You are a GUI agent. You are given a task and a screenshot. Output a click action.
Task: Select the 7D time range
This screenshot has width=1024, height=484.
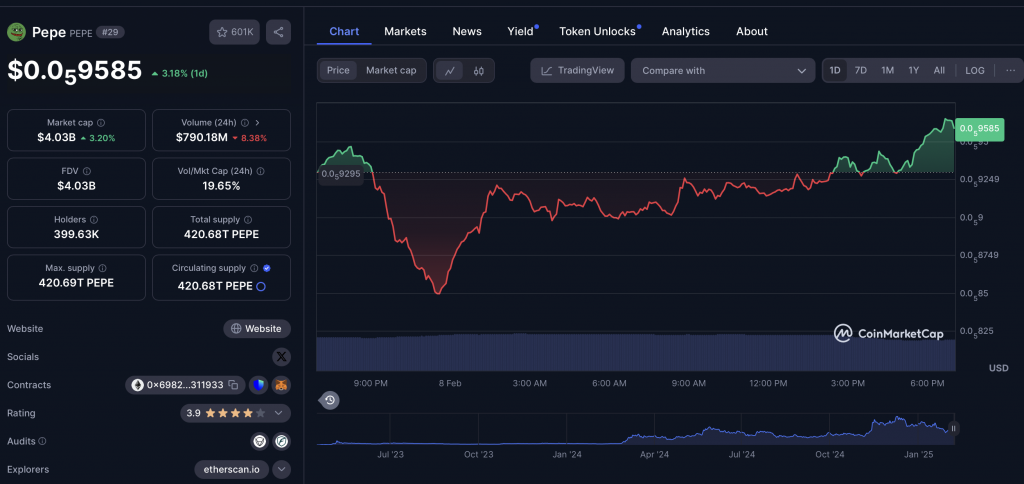pos(861,71)
